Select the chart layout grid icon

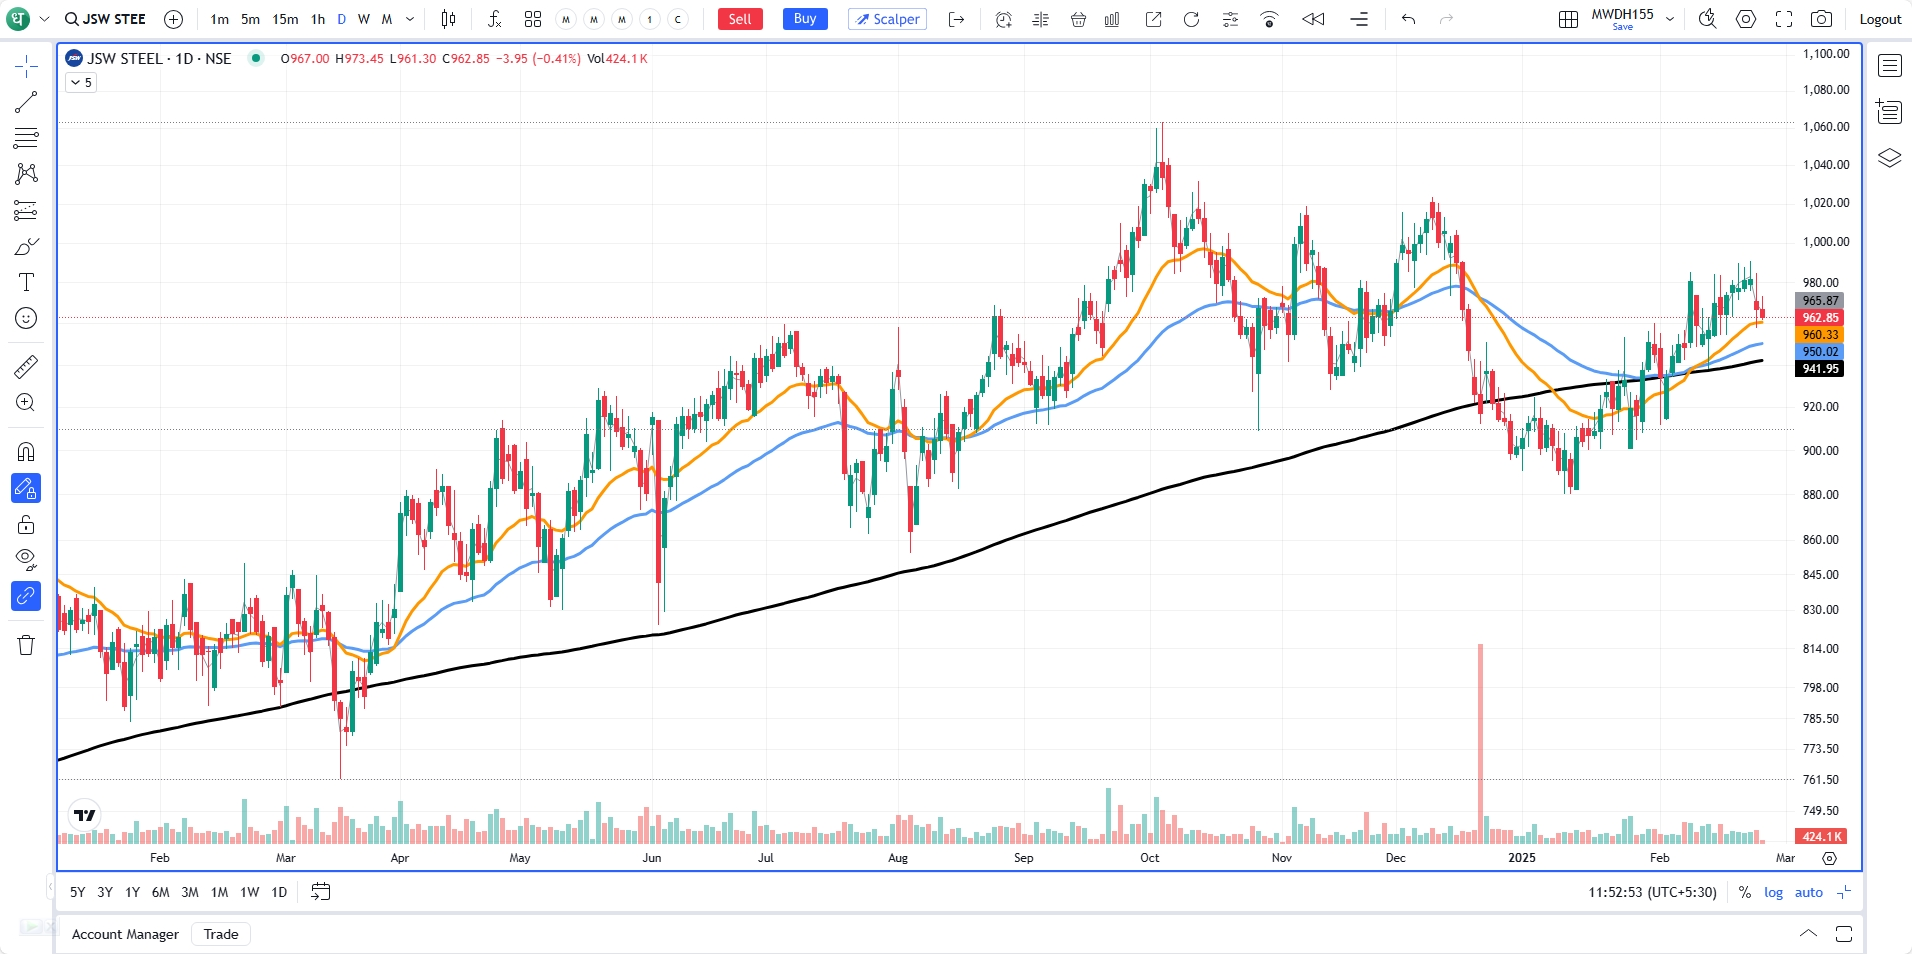click(1568, 19)
